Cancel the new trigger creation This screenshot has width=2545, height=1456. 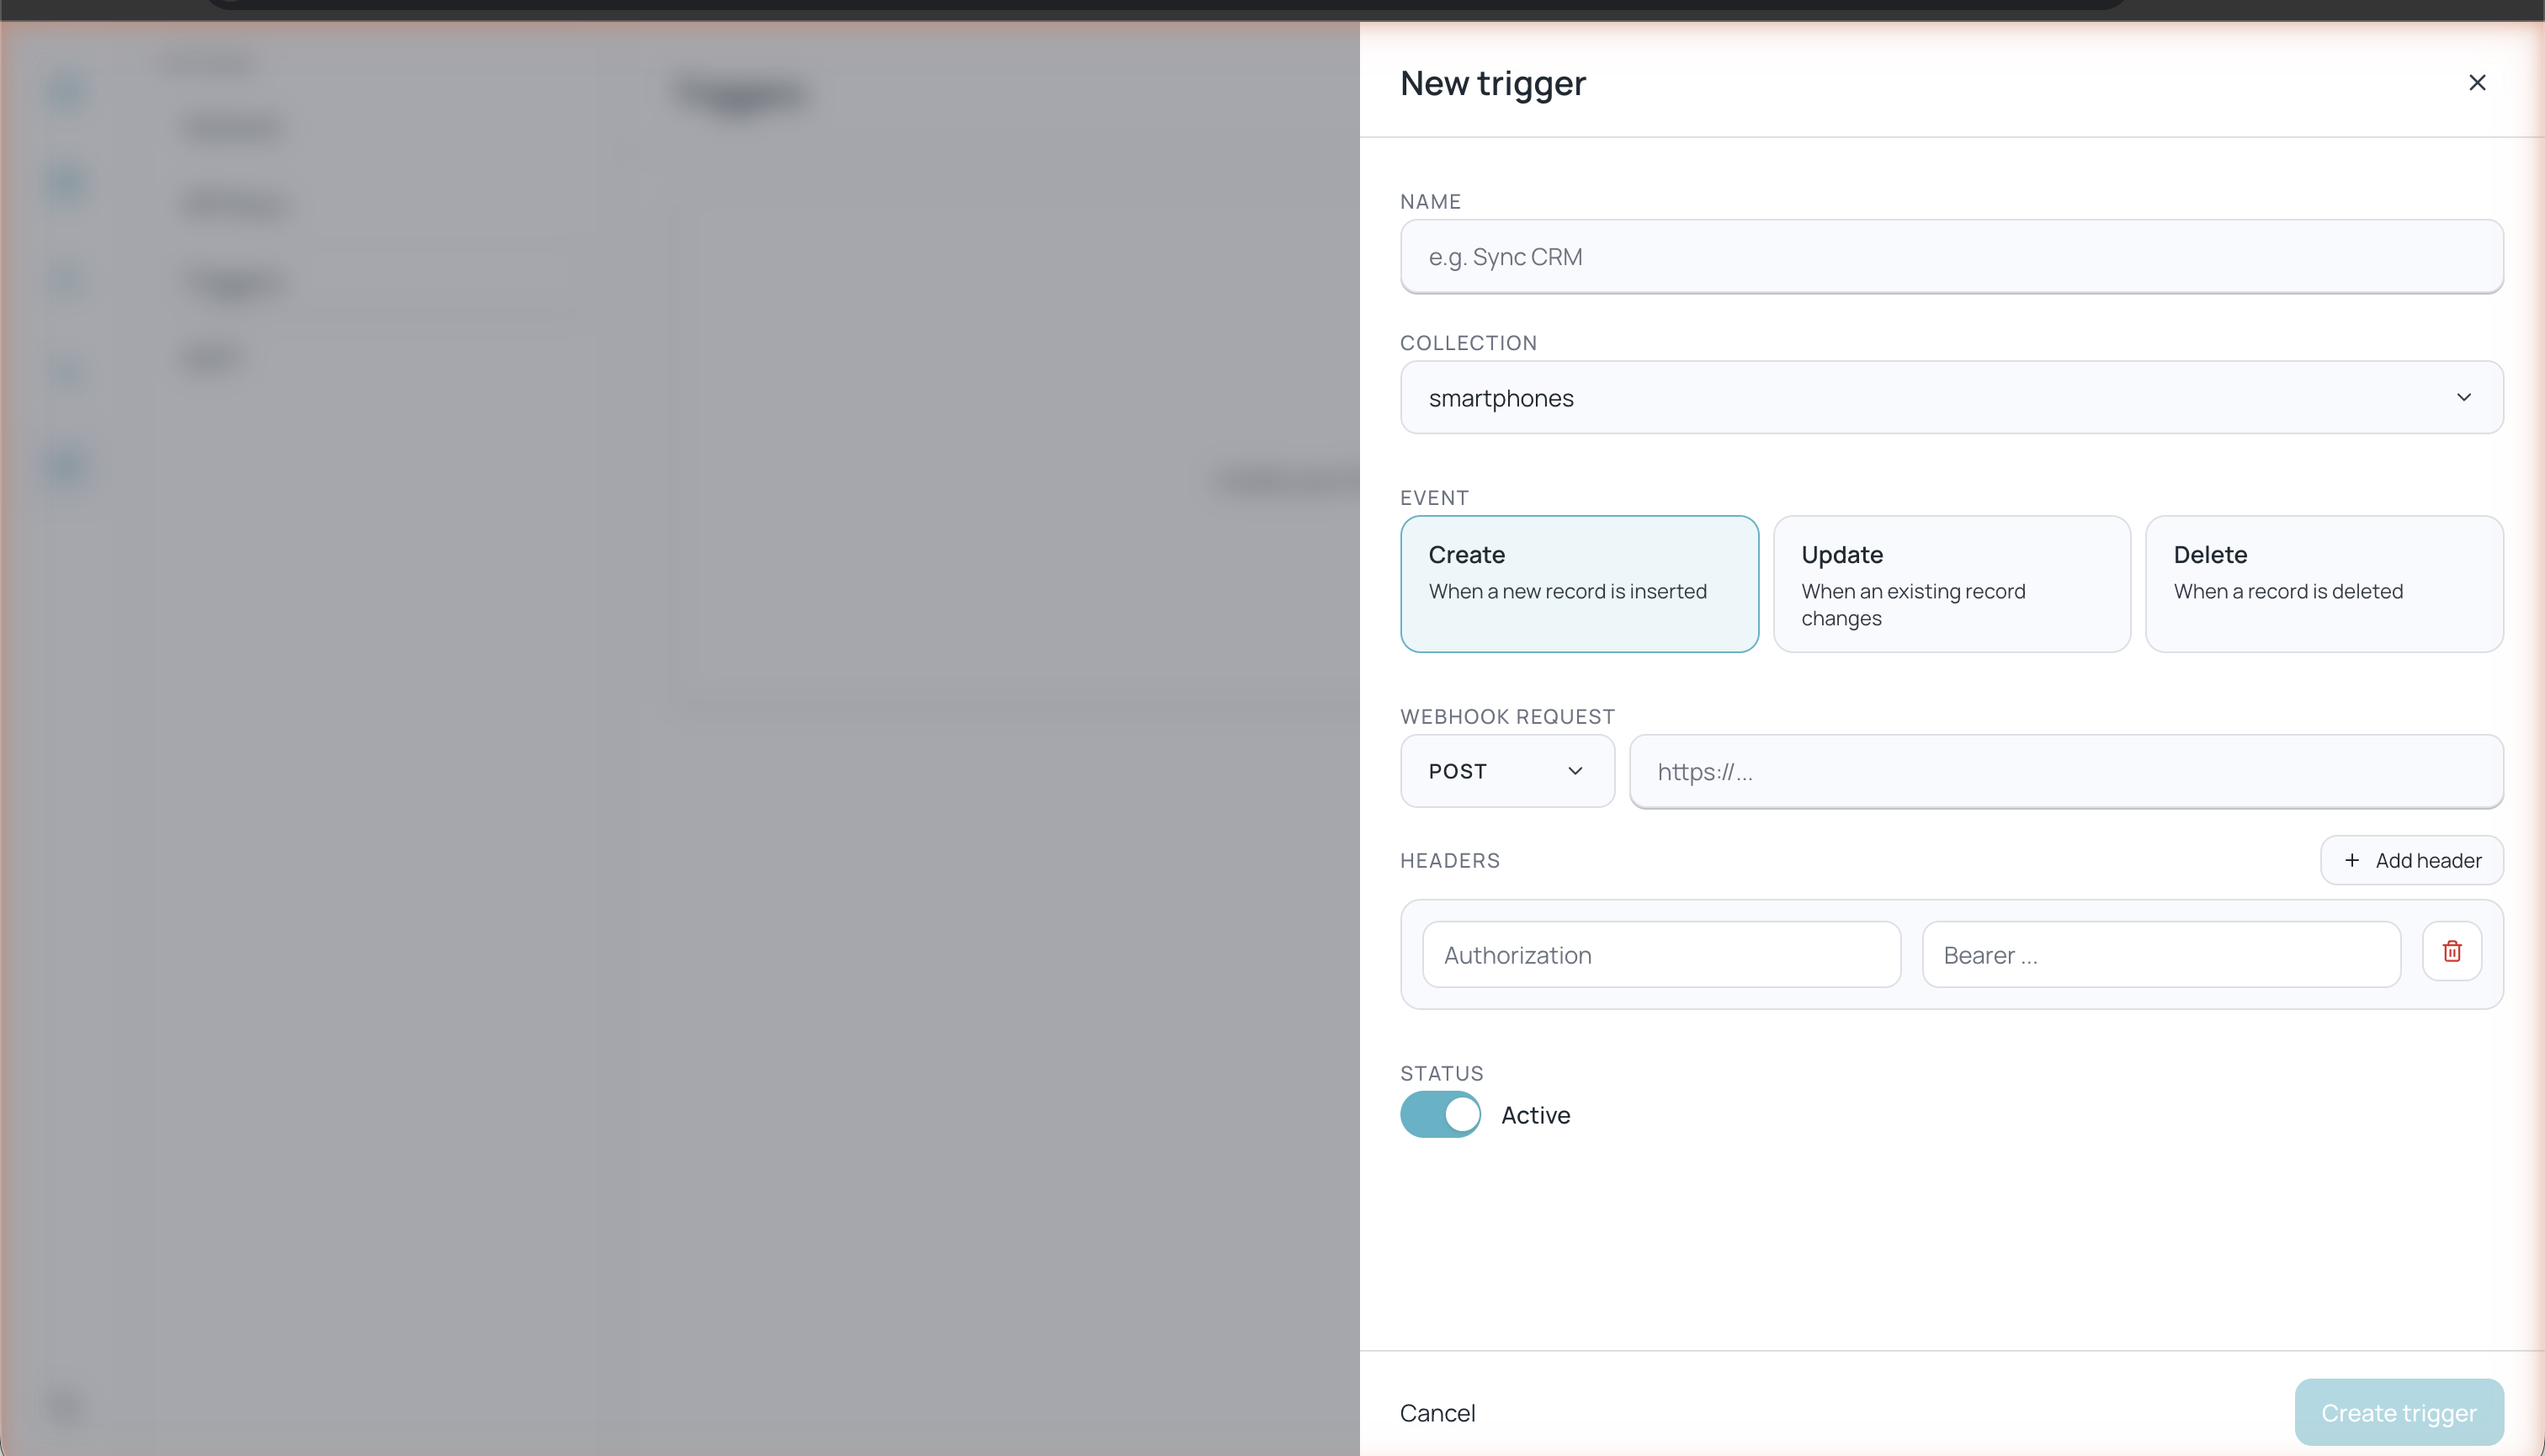[x=1437, y=1412]
